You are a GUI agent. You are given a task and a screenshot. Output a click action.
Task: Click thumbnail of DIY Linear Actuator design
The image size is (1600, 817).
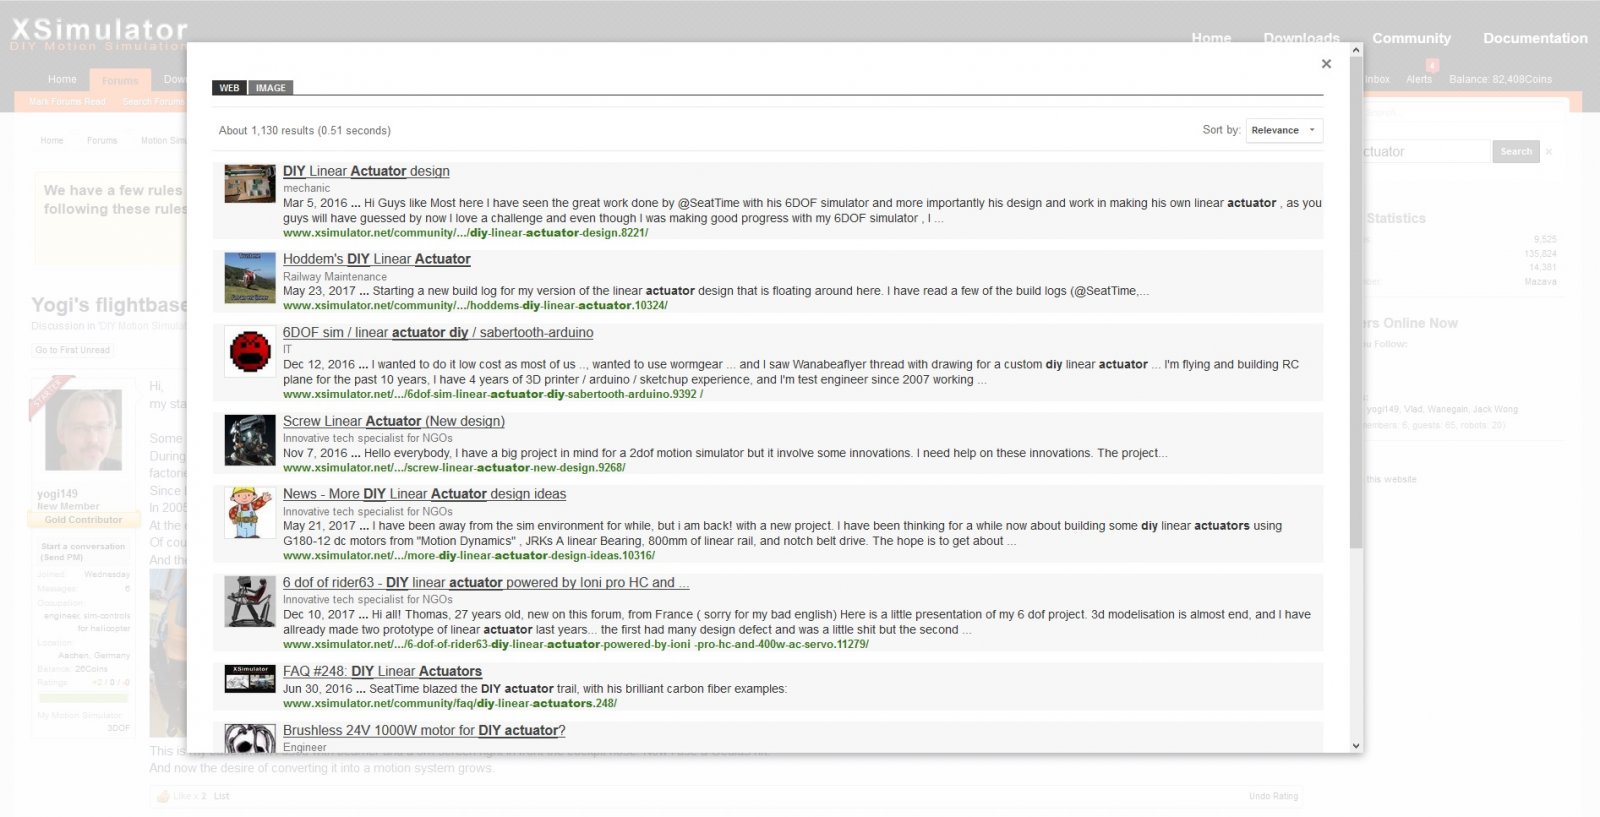pos(250,184)
